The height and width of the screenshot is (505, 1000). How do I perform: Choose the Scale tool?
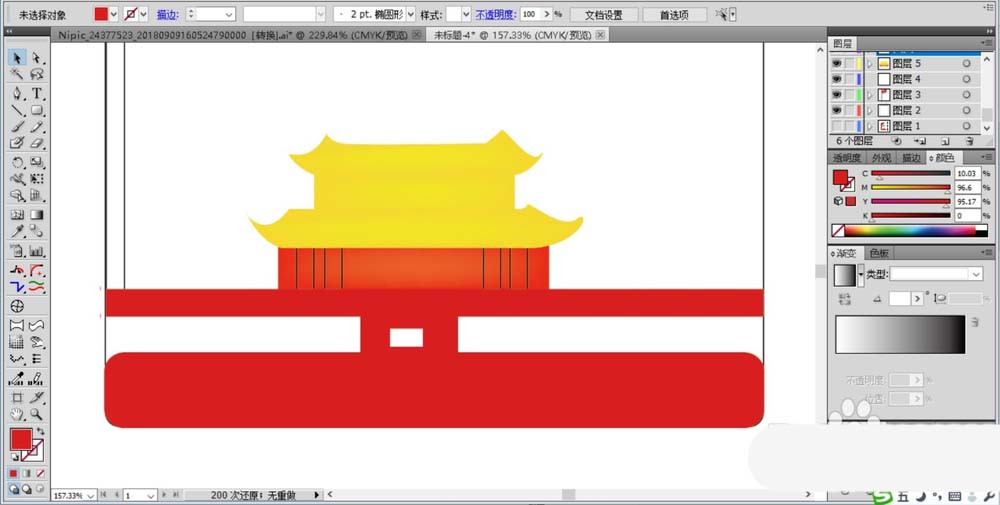tap(37, 163)
